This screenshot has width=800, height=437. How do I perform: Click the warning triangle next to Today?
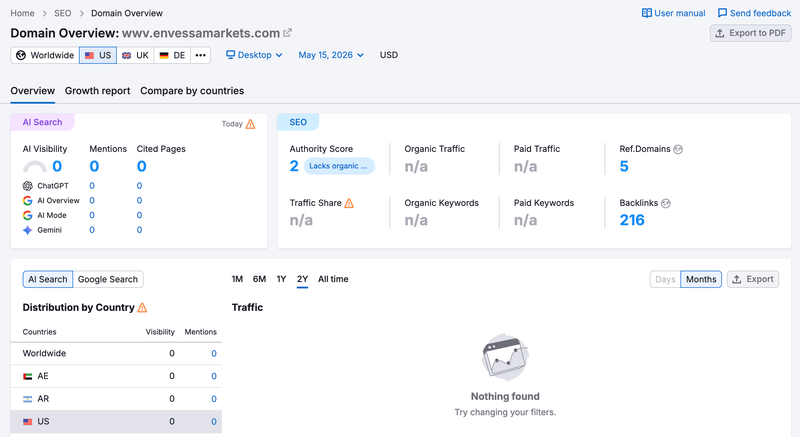coord(251,124)
